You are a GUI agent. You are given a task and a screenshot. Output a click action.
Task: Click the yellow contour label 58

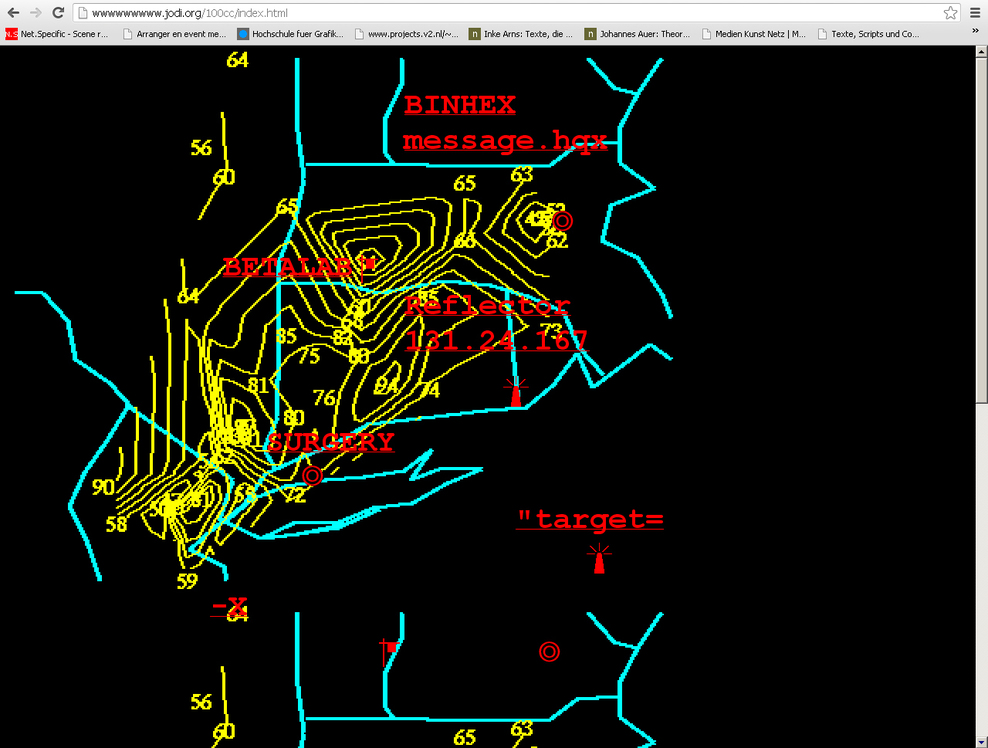tap(117, 524)
